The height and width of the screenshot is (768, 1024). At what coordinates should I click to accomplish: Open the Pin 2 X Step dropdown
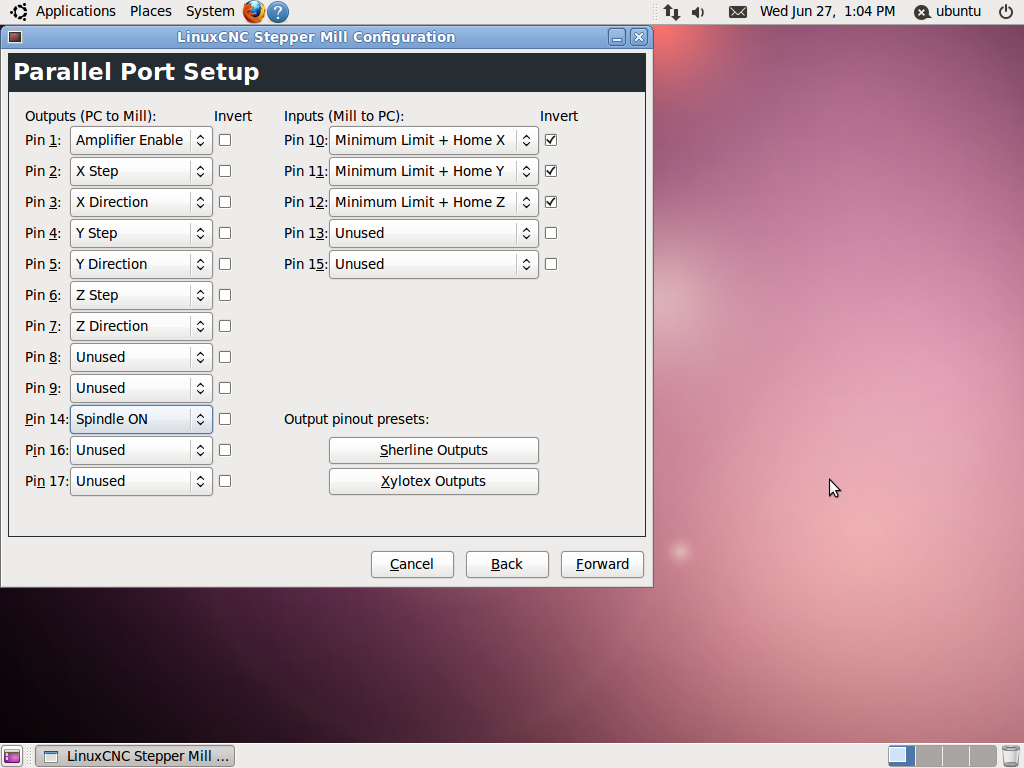(141, 171)
